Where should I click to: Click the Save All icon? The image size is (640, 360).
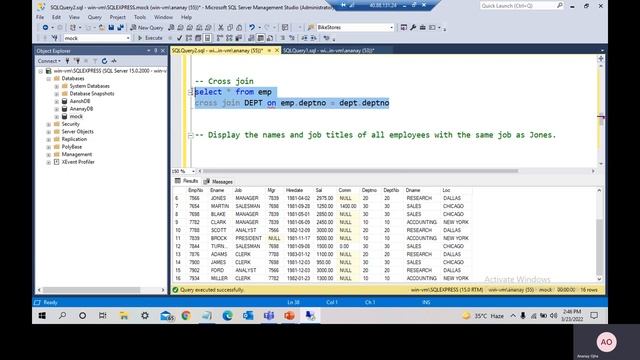(120, 27)
